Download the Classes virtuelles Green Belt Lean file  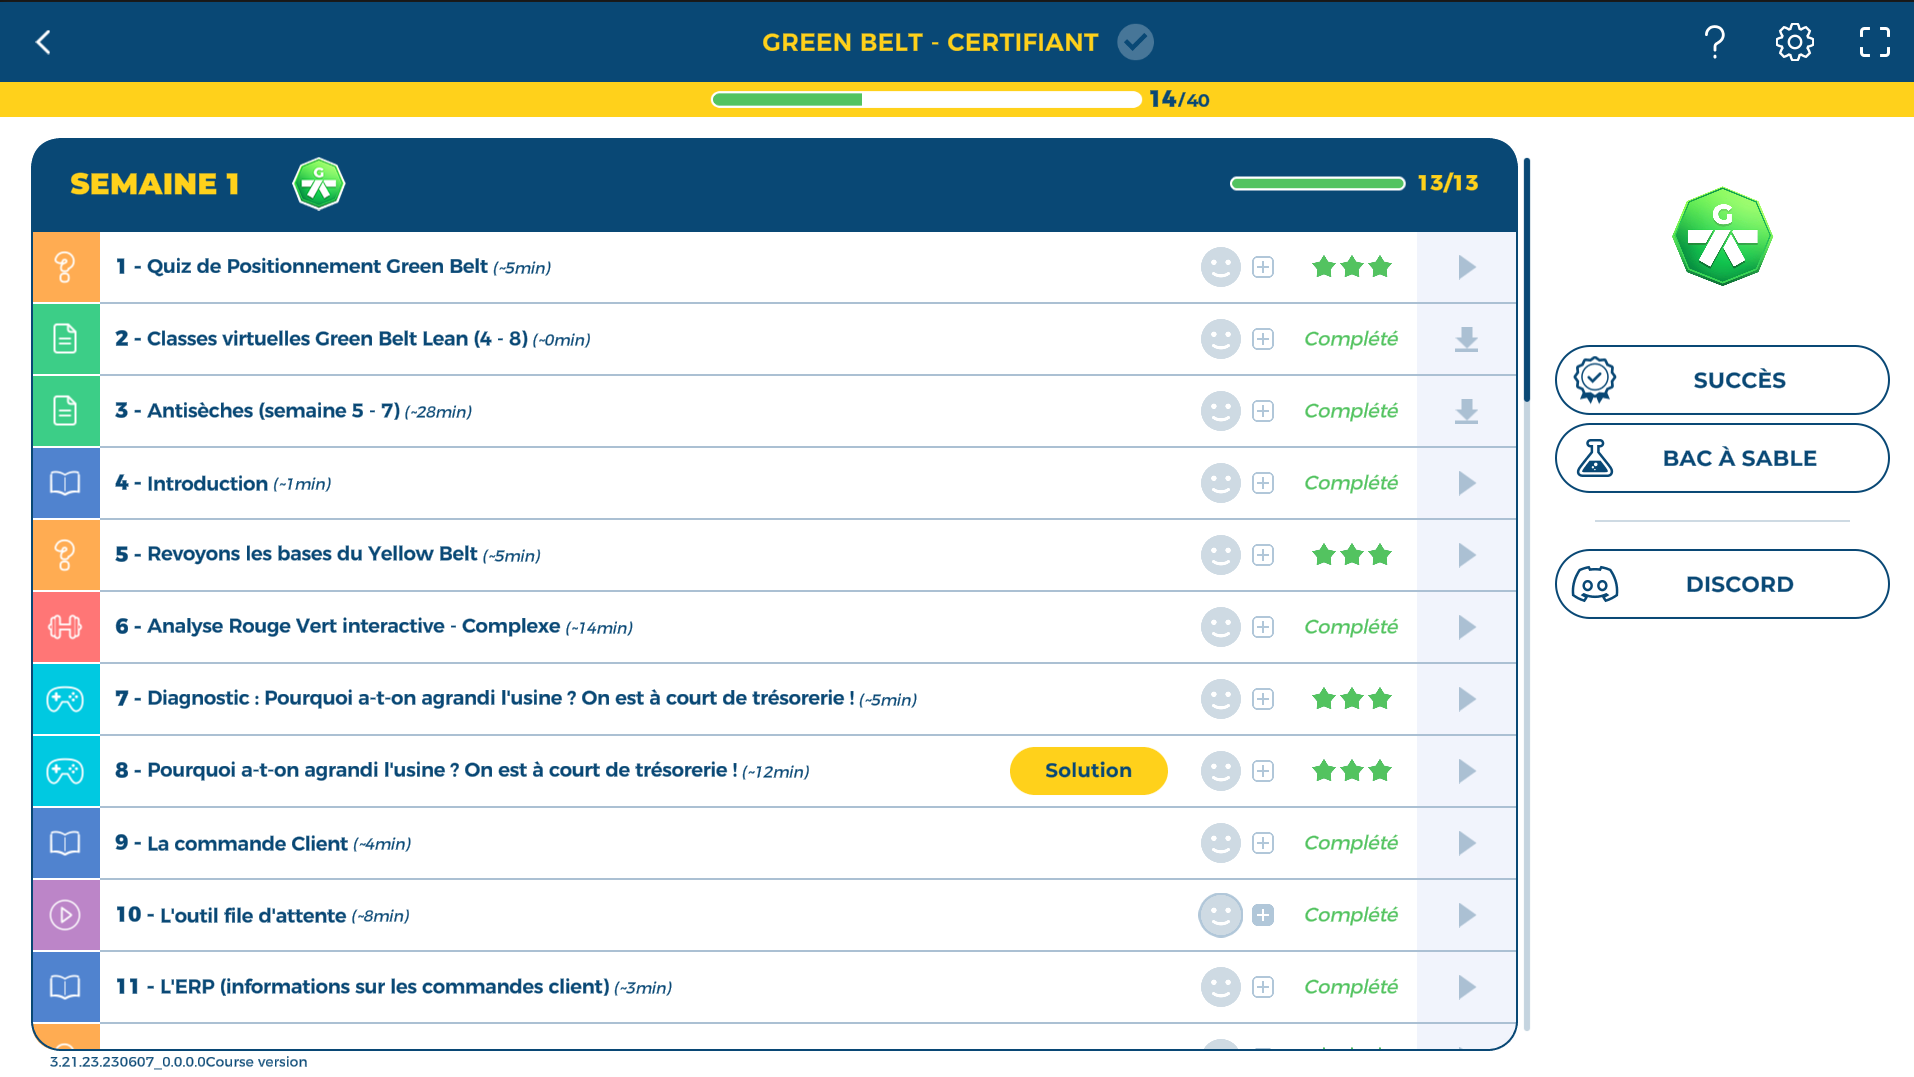pos(1466,340)
